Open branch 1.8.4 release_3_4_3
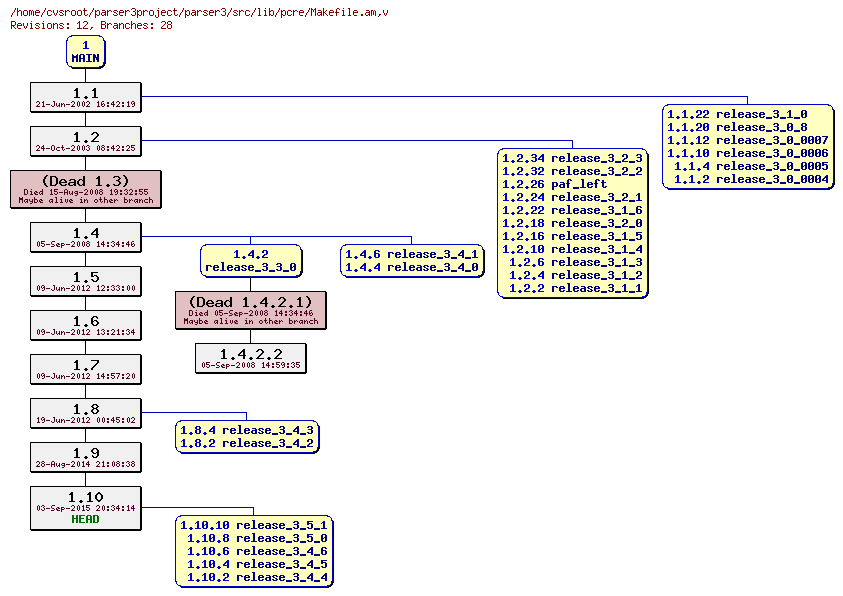The image size is (843, 596). coord(247,430)
